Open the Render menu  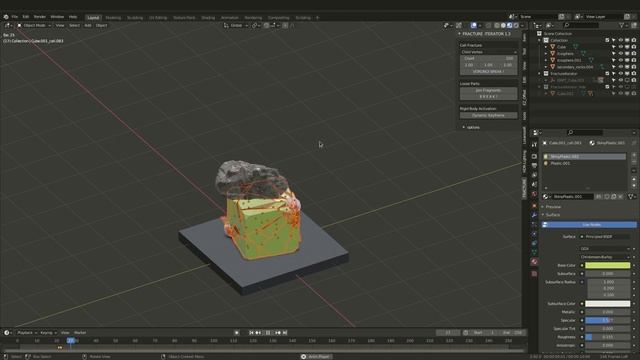point(40,17)
